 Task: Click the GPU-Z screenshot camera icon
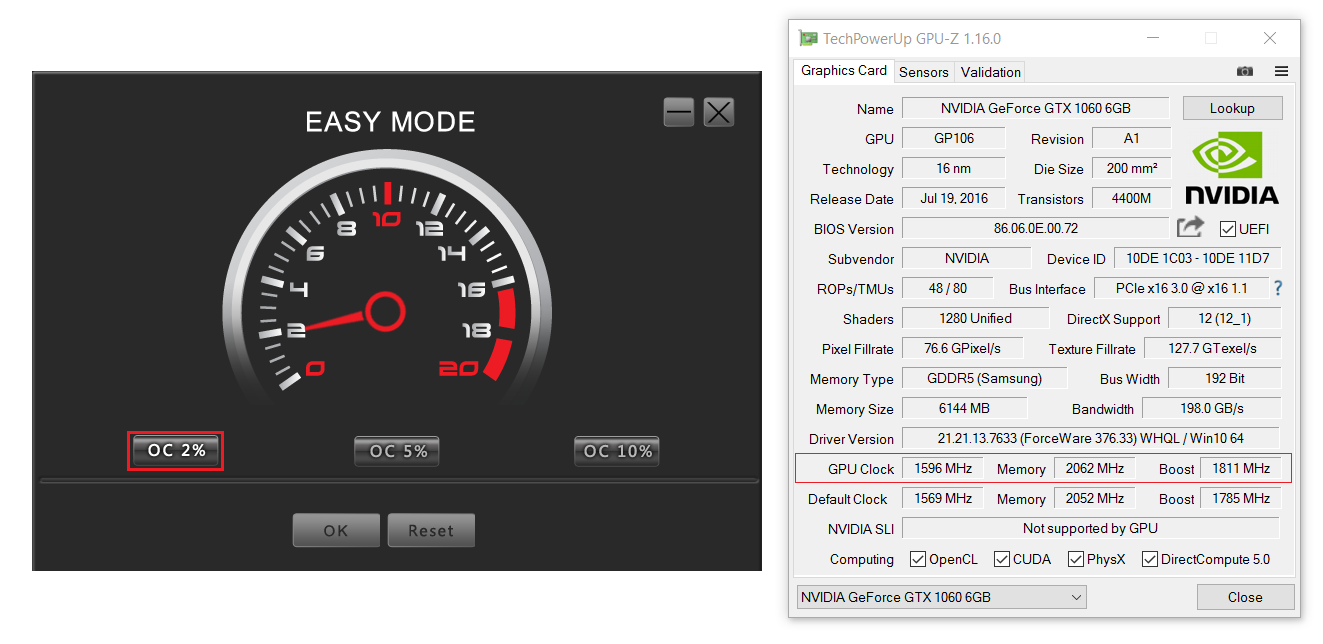(x=1244, y=71)
